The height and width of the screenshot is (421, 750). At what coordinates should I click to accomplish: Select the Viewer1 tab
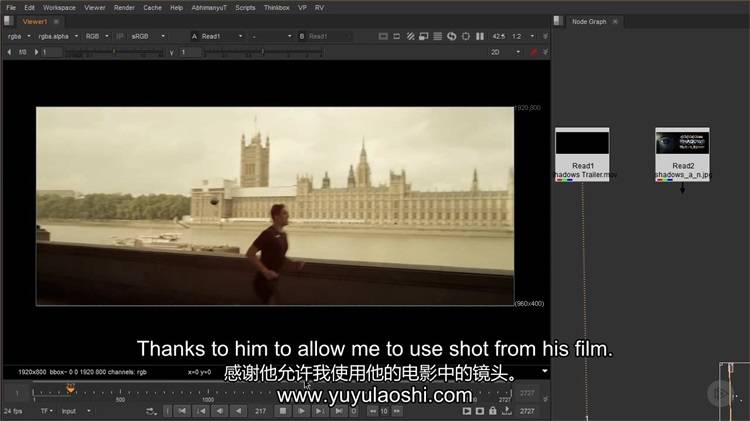click(35, 22)
